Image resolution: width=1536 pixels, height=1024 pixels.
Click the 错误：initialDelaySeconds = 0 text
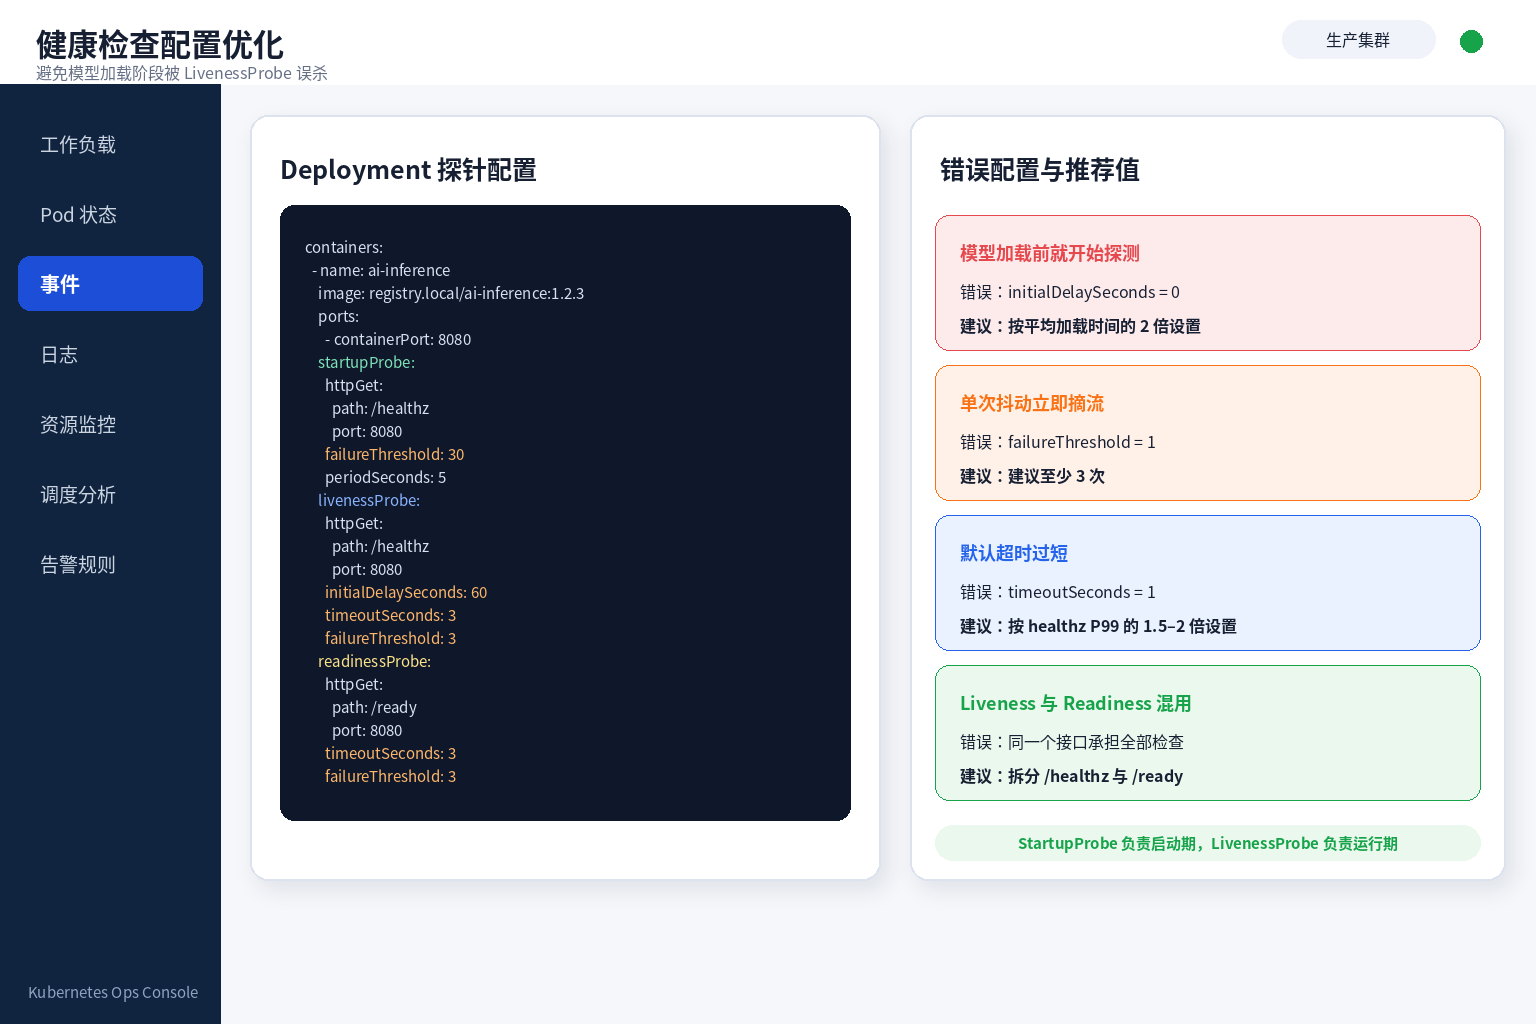click(x=1070, y=292)
